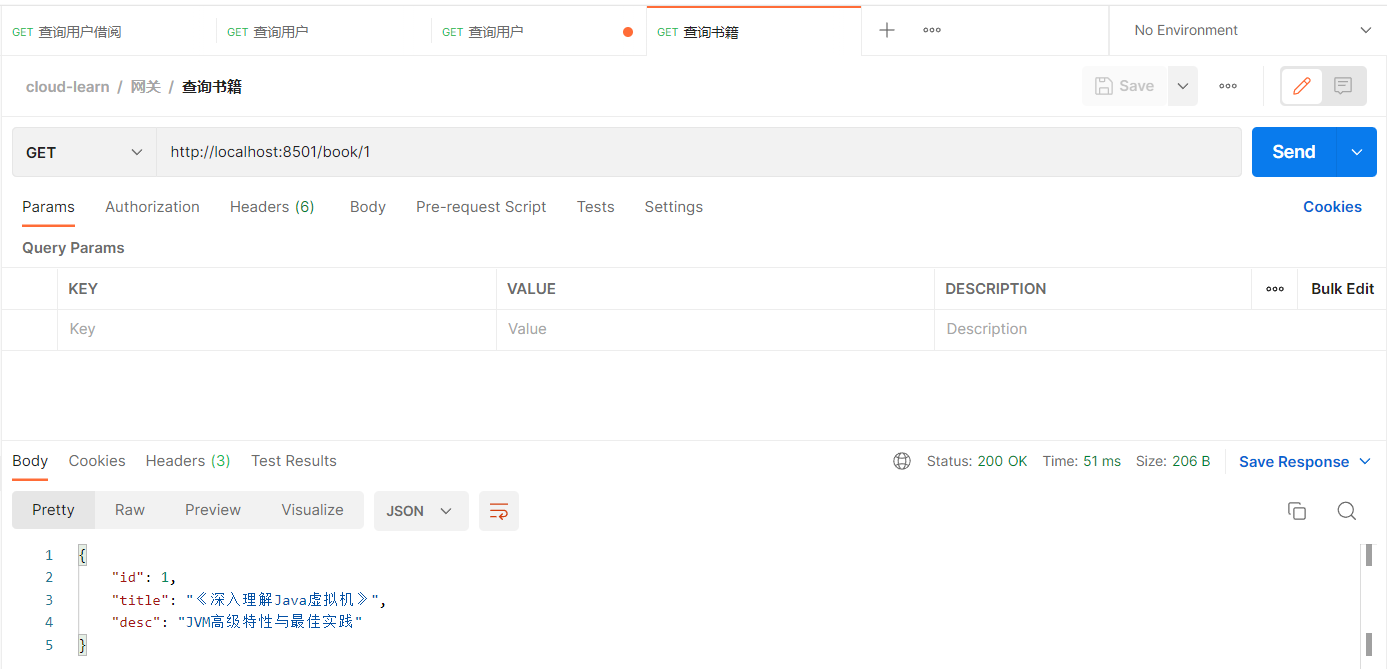Click Bulk Edit in params table
The image size is (1387, 669).
1342,289
